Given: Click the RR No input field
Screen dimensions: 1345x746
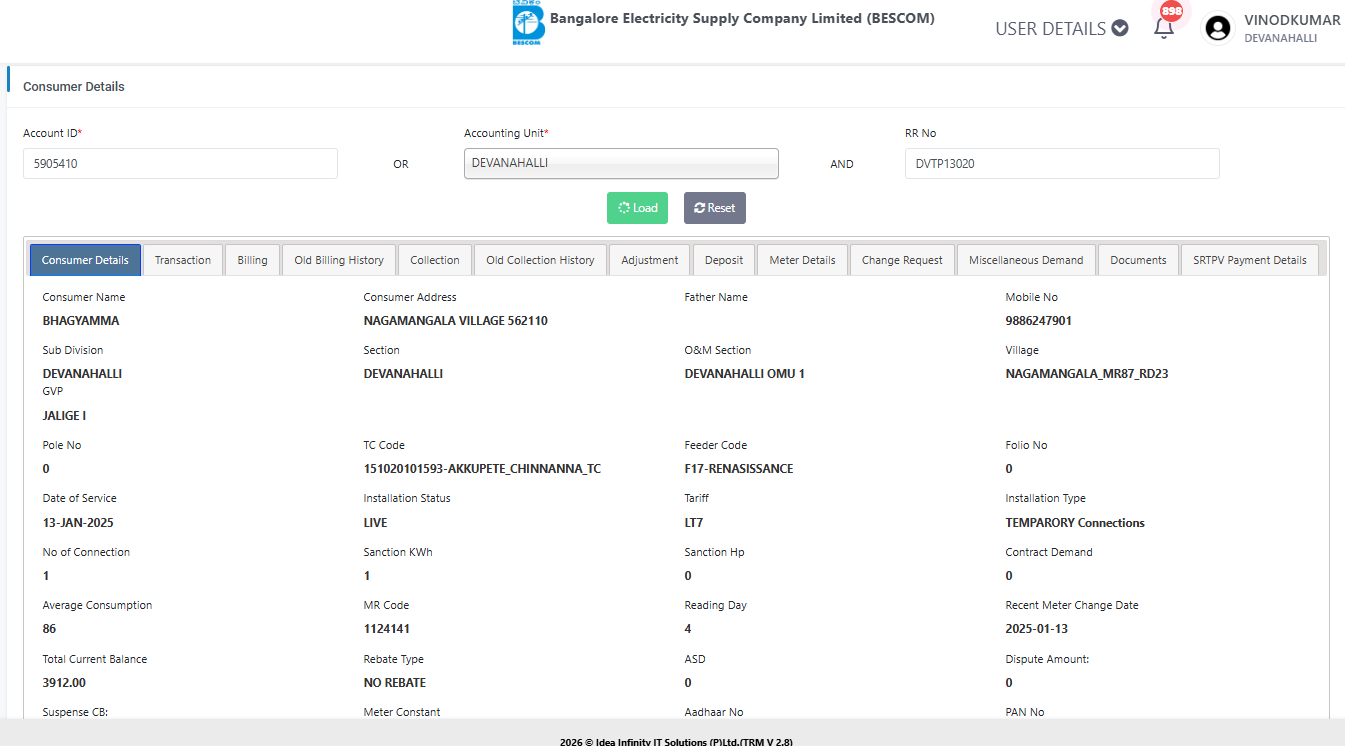Looking at the screenshot, I should [1061, 163].
